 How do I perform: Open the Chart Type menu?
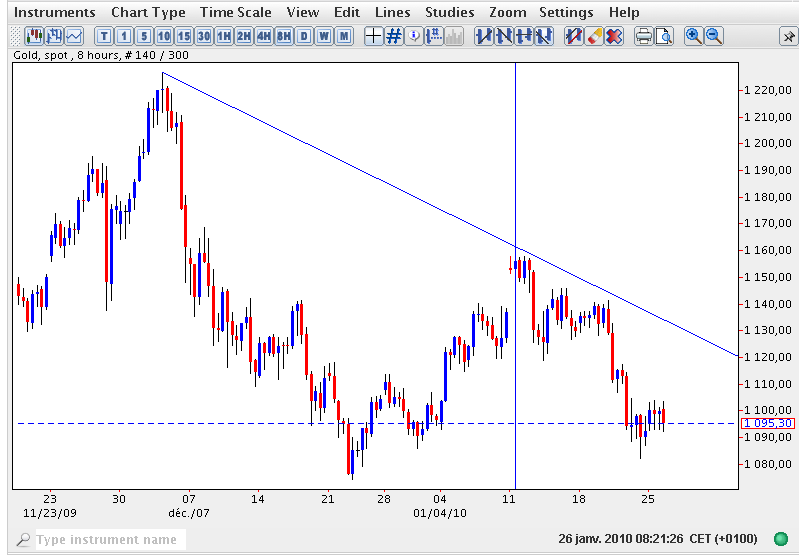pyautogui.click(x=148, y=12)
